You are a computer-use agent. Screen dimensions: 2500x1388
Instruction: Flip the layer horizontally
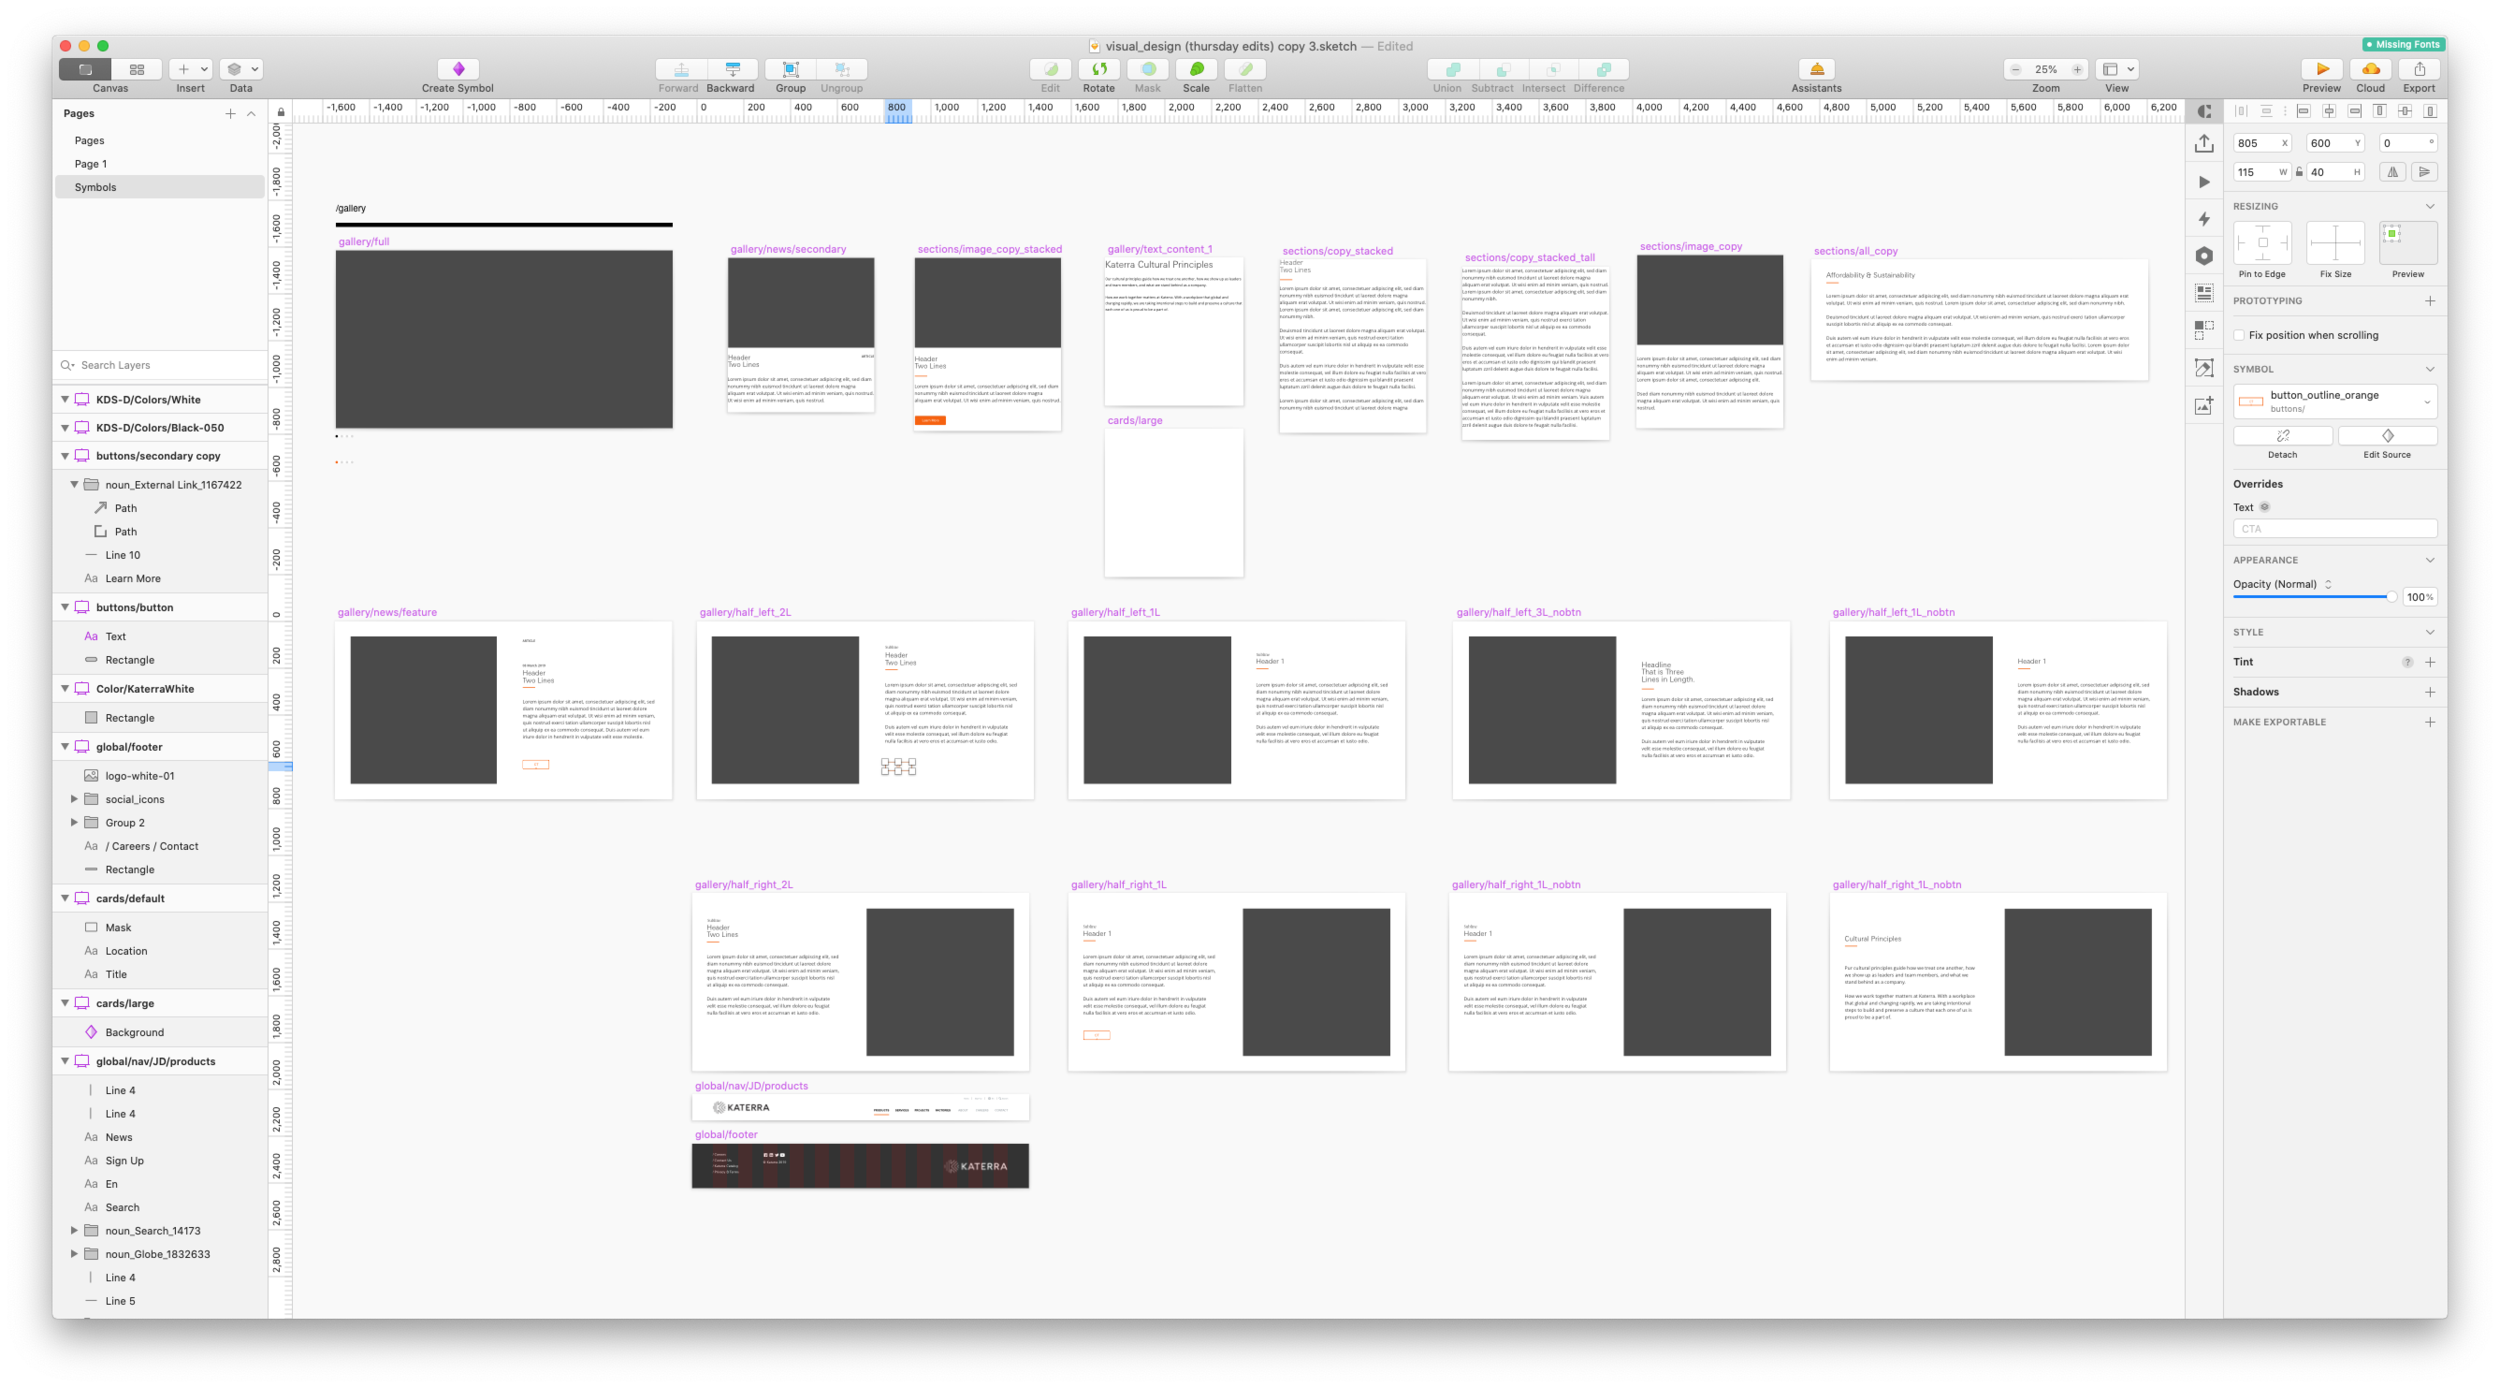click(x=2392, y=172)
